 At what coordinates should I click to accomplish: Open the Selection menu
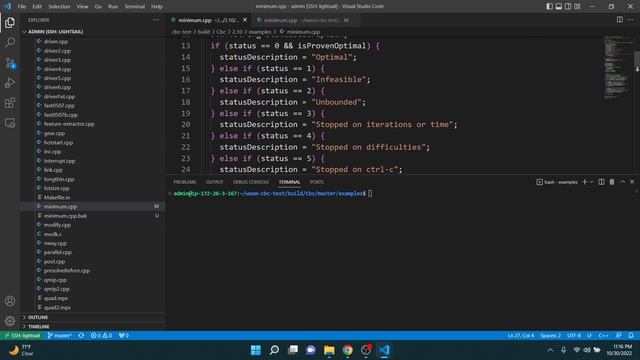[x=59, y=7]
